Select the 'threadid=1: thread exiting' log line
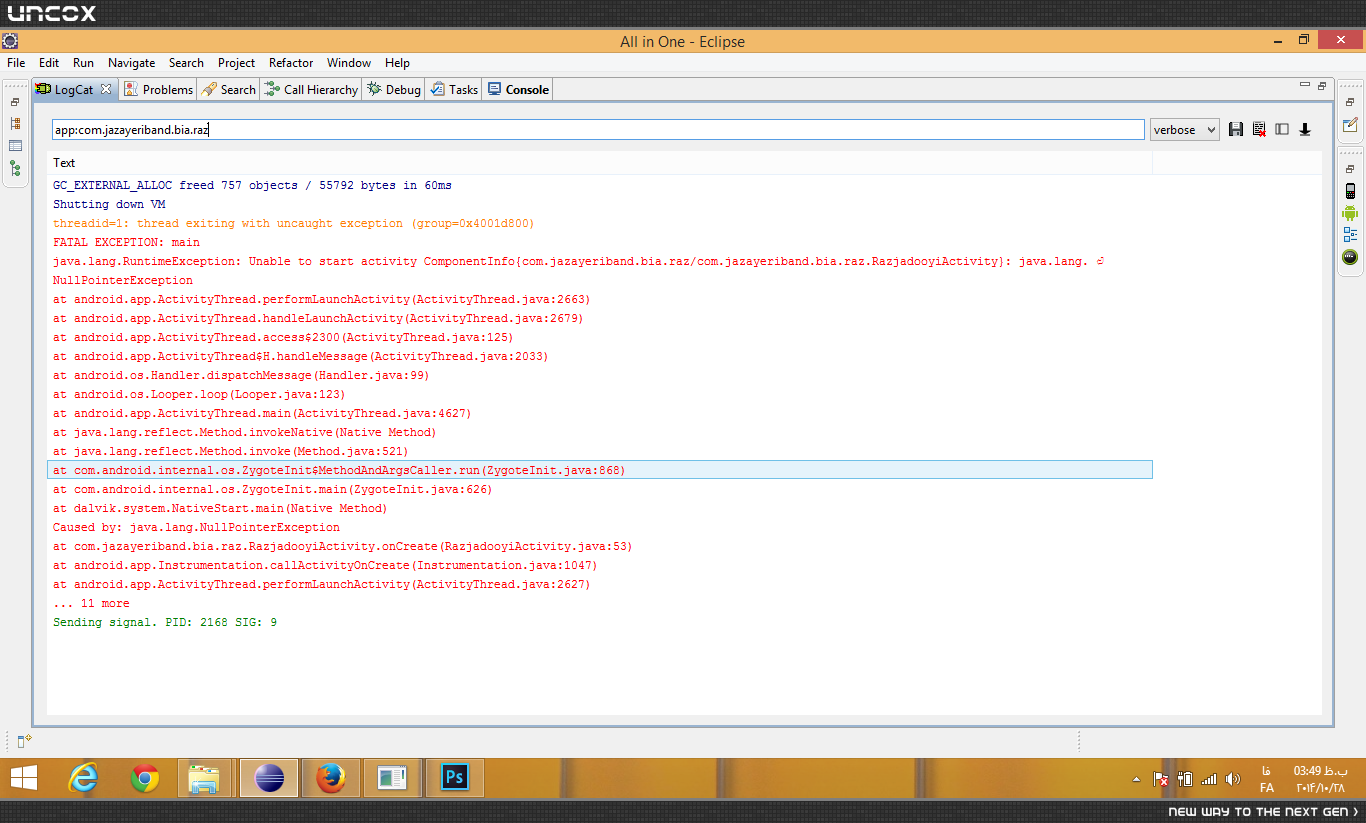Viewport: 1366px width, 823px height. click(x=600, y=223)
